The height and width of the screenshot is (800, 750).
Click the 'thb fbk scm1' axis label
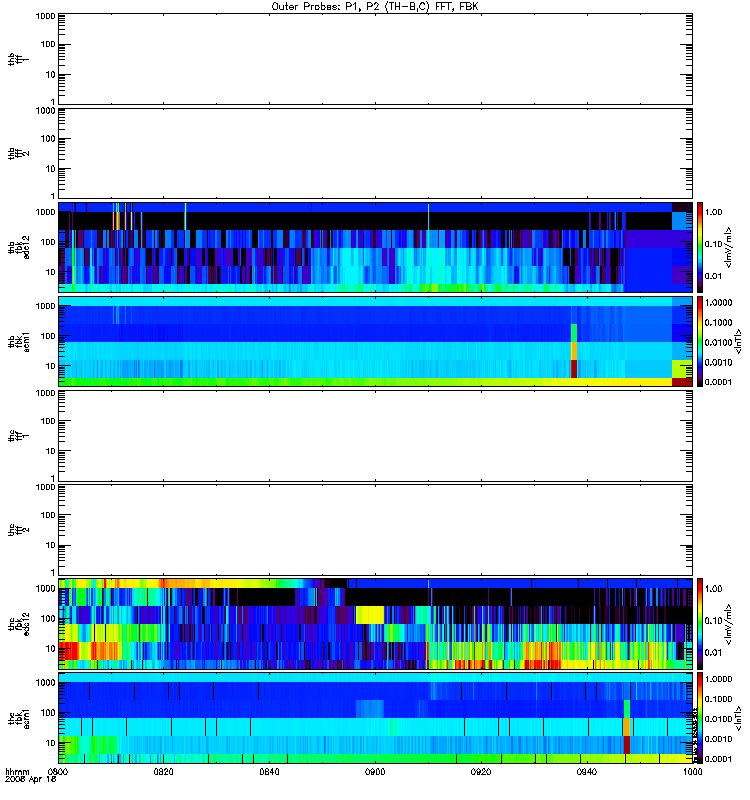pos(19,341)
